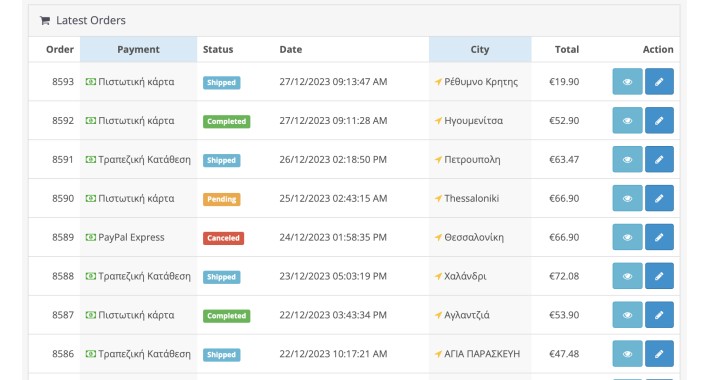View order 8588 with the eye icon

click(627, 276)
